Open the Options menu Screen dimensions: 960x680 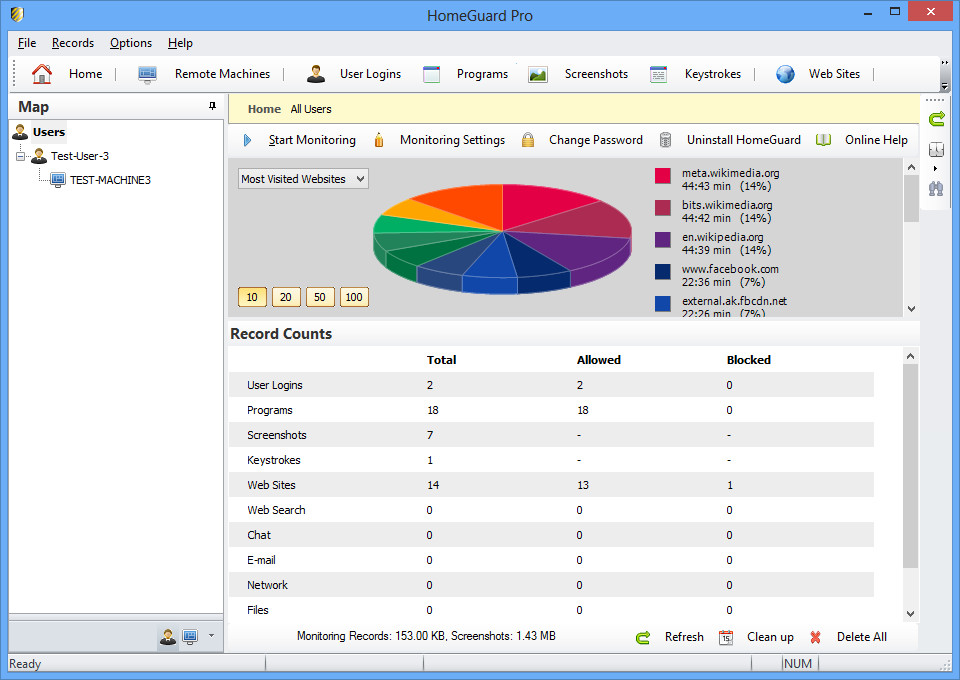pos(131,43)
